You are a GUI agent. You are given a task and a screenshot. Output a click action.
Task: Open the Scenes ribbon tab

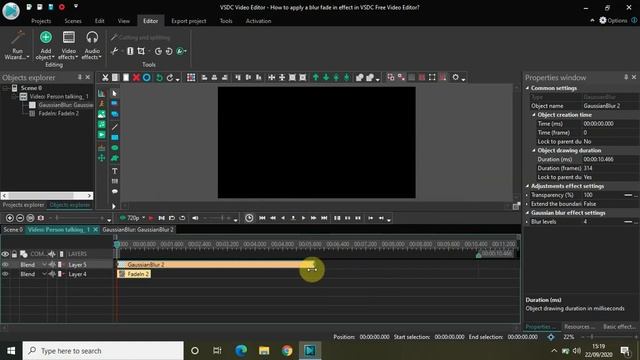73,21
